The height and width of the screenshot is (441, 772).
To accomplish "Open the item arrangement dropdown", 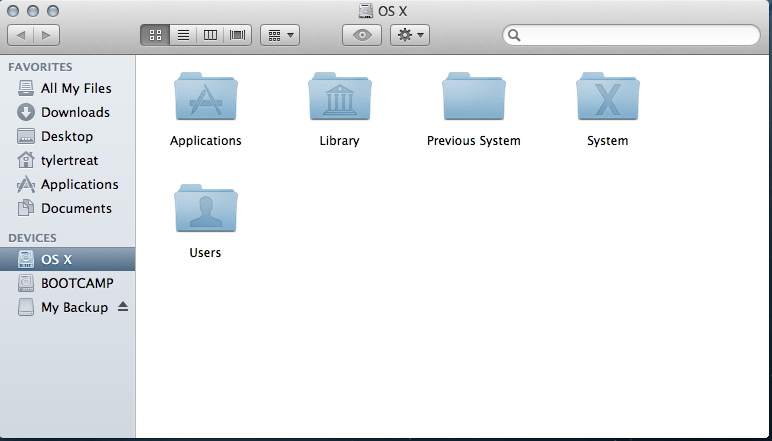I will click(280, 35).
